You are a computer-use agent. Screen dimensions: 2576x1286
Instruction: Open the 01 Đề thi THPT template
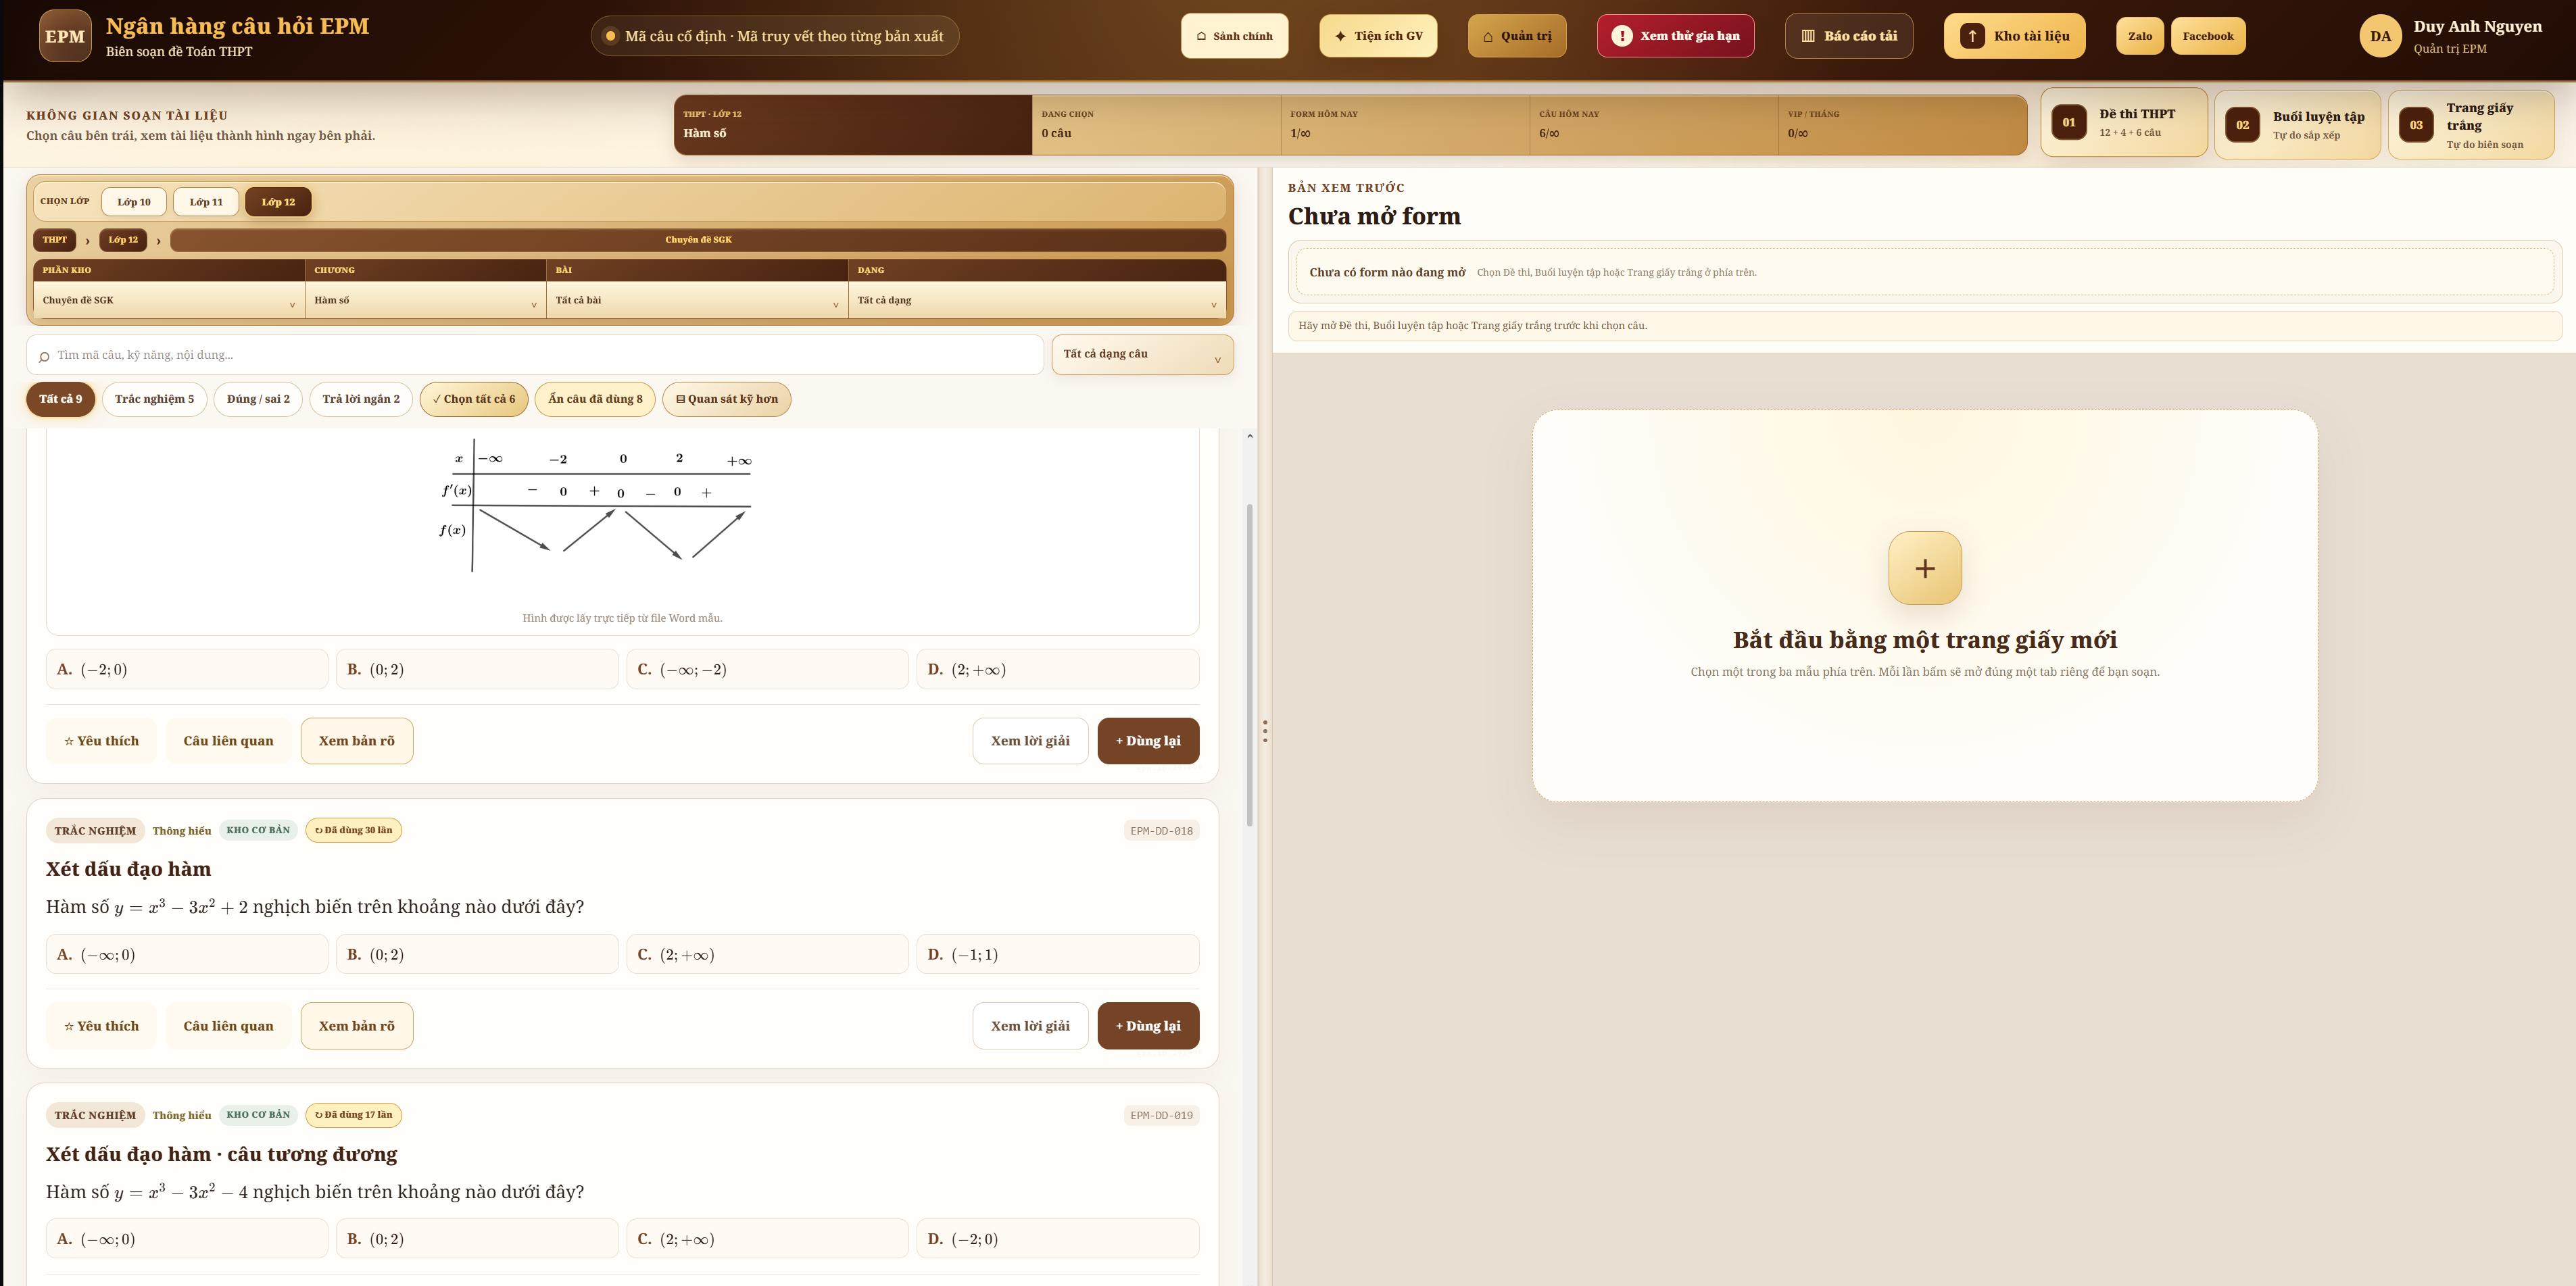pos(2124,123)
